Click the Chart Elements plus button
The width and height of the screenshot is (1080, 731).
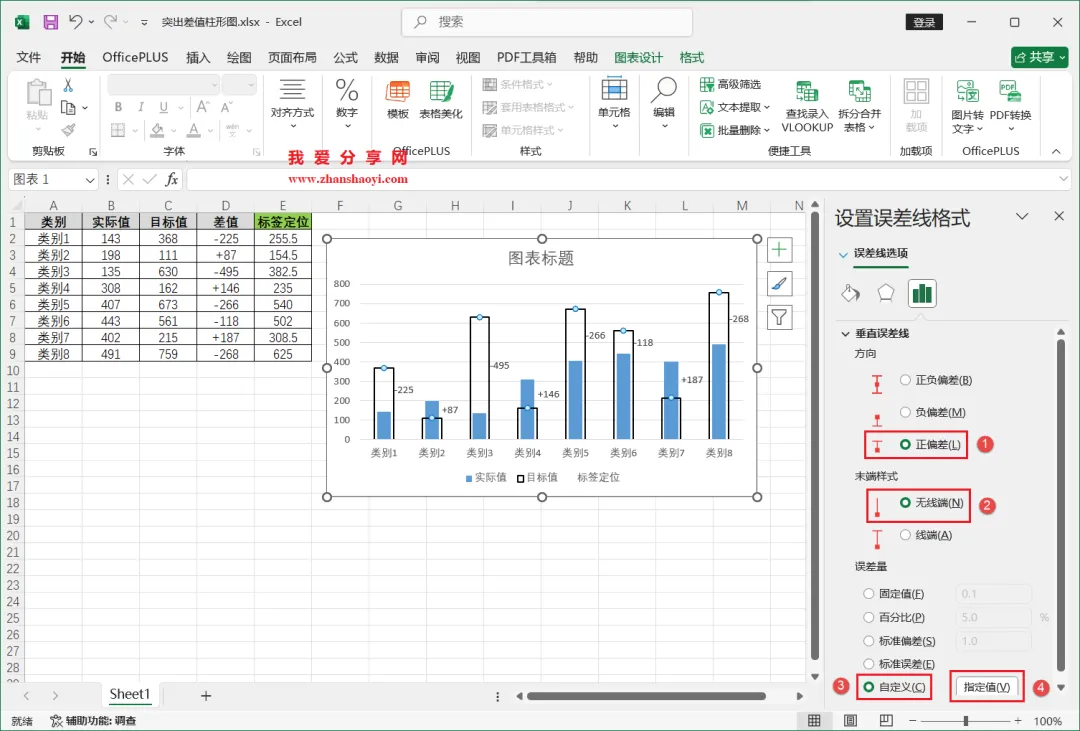click(779, 249)
